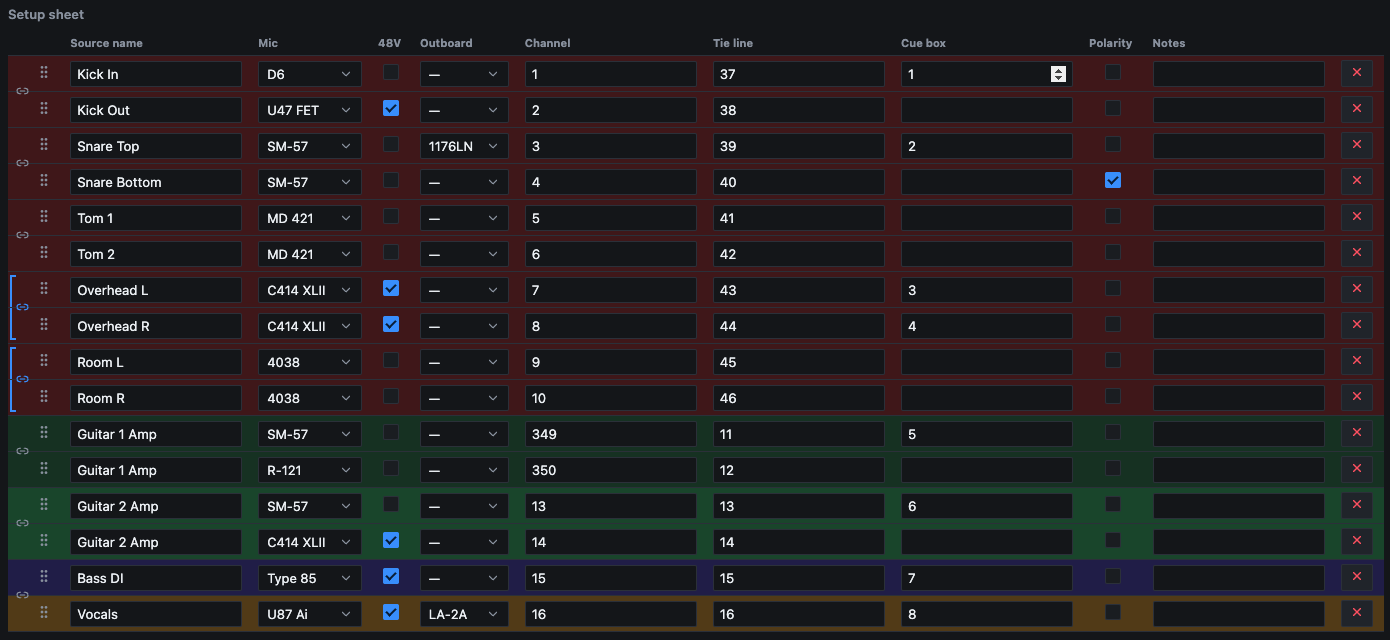Delete the Tom 1 row with its red X
This screenshot has width=1390, height=640.
[1357, 217]
